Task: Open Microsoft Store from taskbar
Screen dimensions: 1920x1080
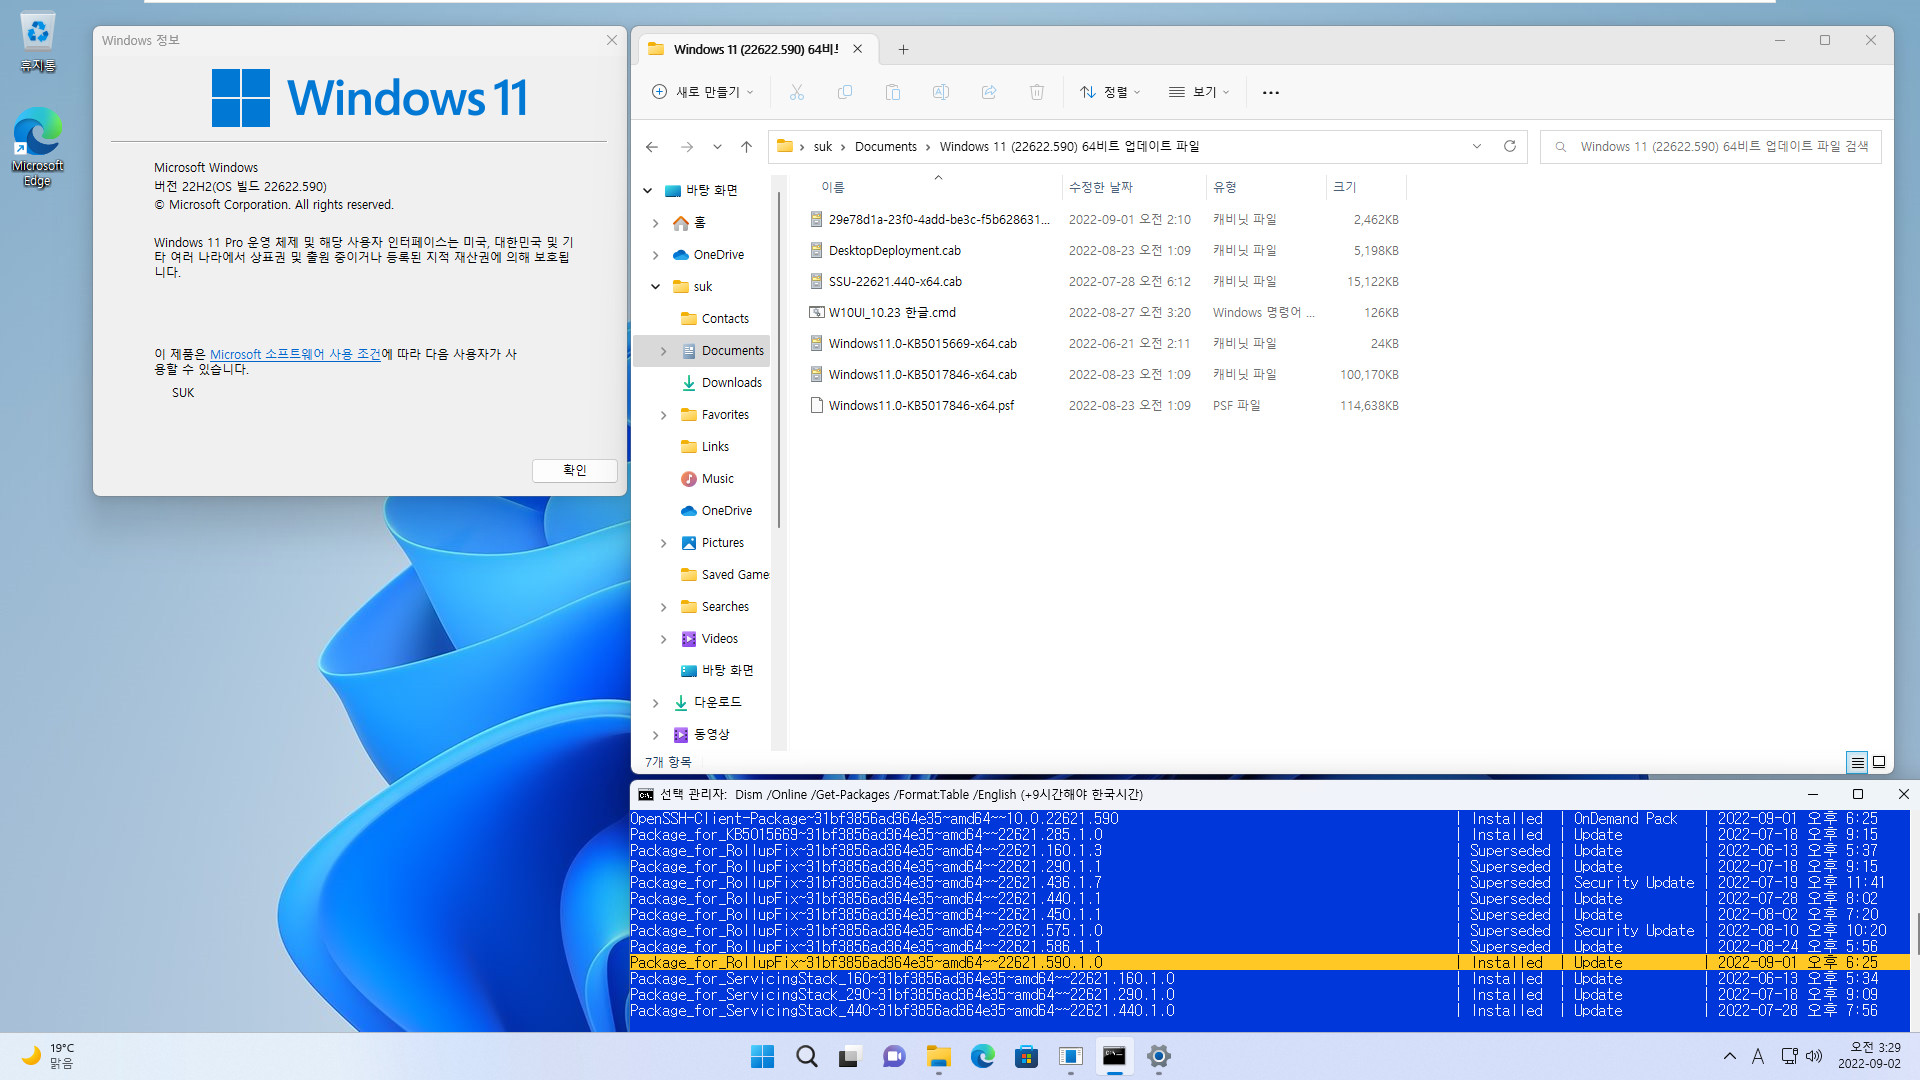Action: point(1026,1056)
